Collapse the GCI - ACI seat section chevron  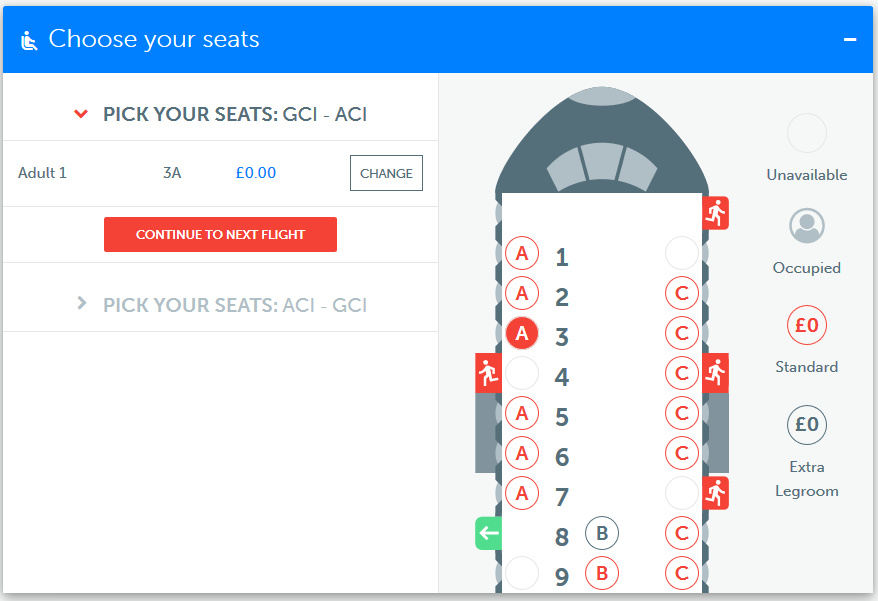82,114
